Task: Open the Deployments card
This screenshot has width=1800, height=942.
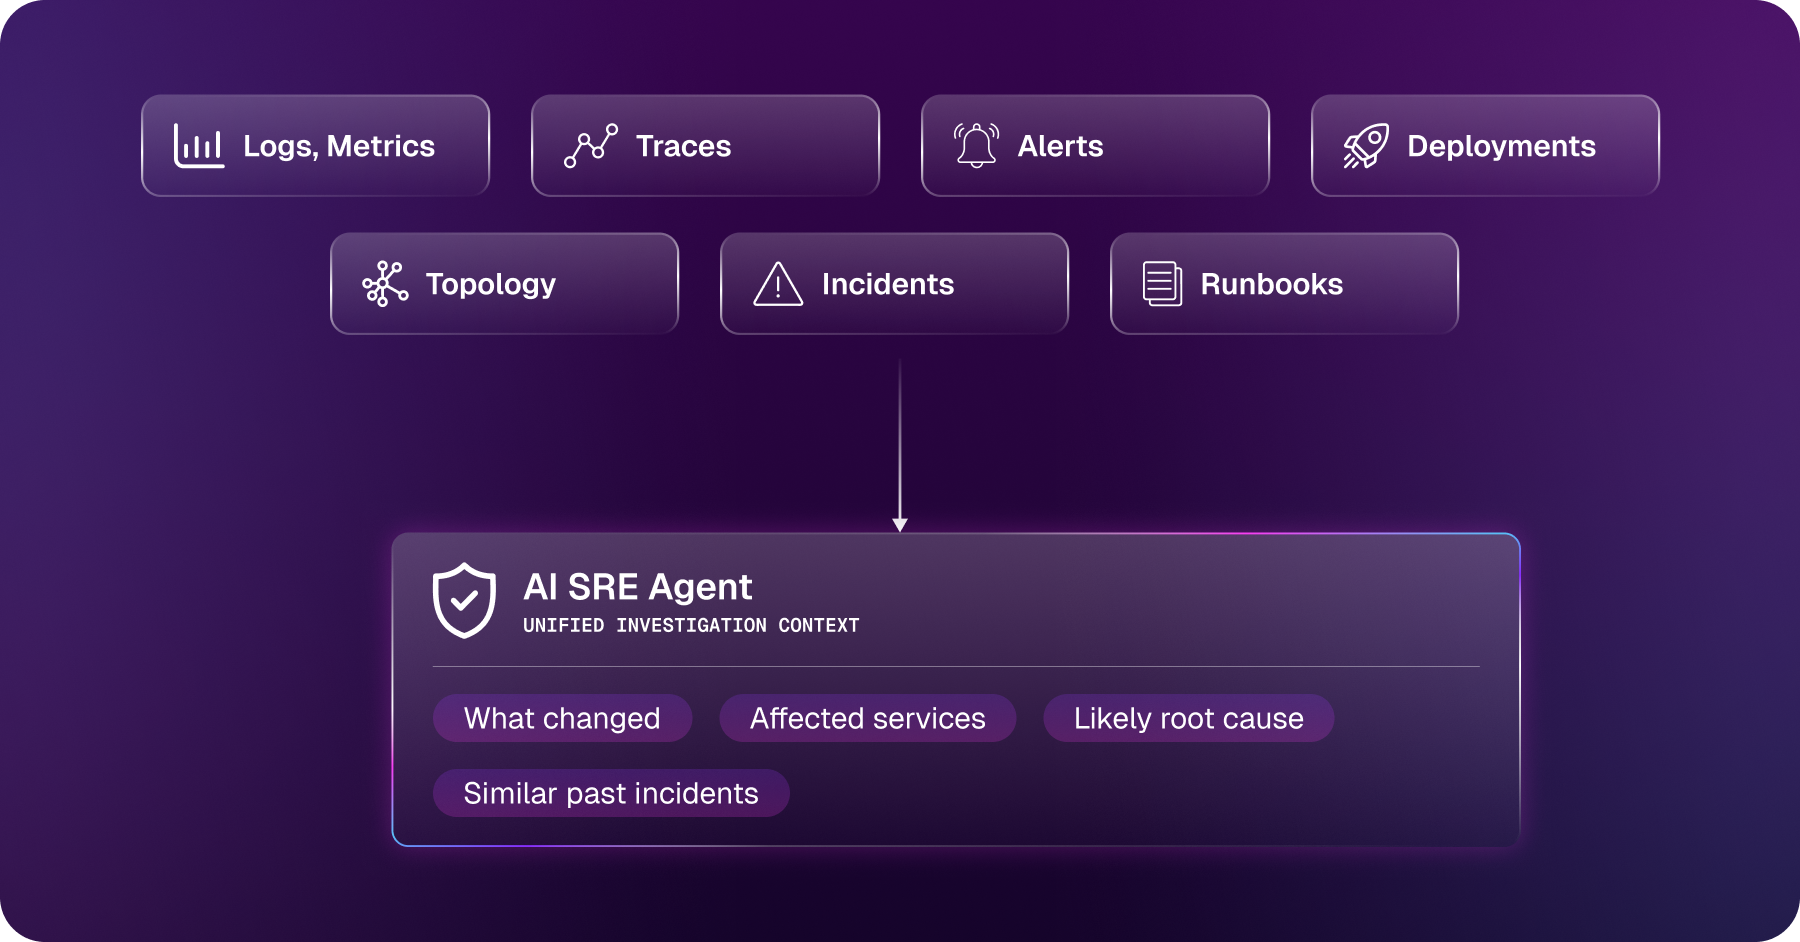Action: 1485,146
